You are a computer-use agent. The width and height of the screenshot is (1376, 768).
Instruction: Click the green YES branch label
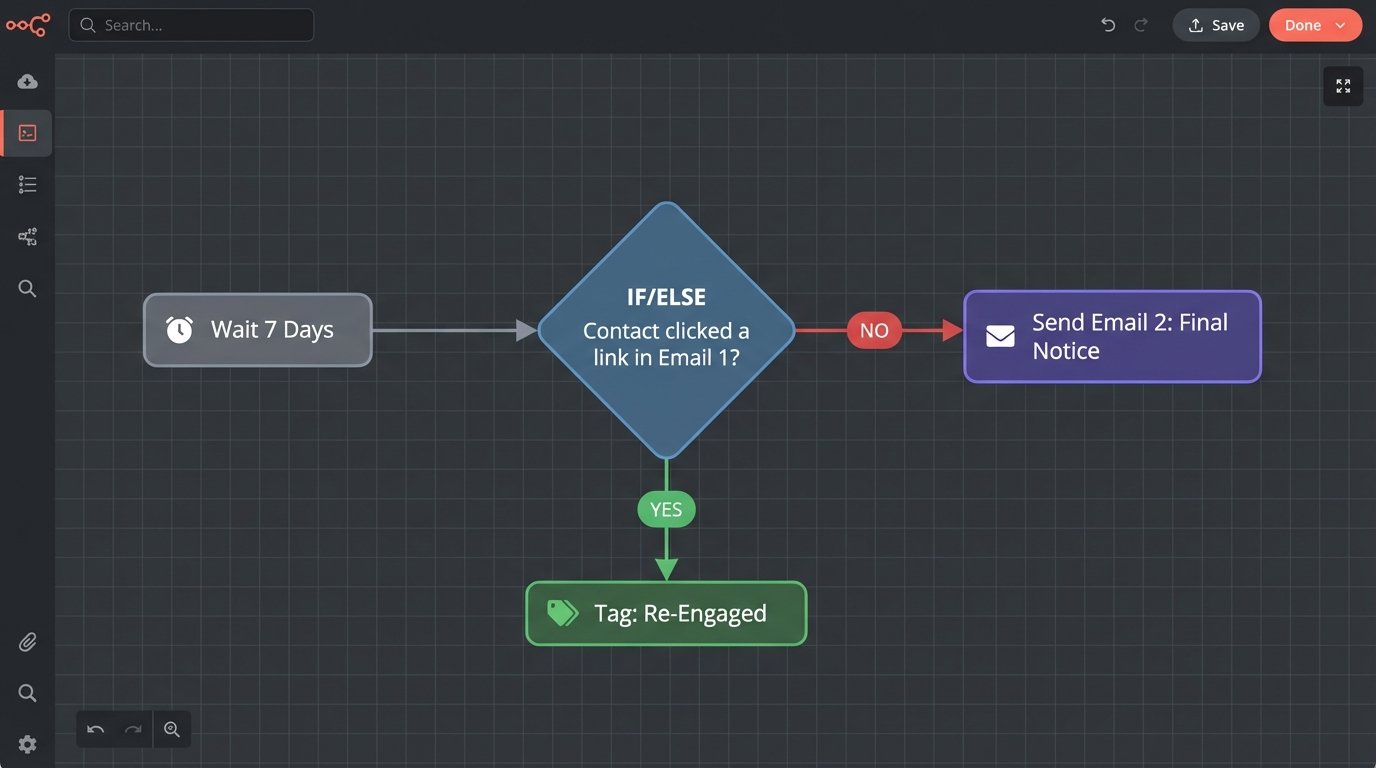pos(666,510)
